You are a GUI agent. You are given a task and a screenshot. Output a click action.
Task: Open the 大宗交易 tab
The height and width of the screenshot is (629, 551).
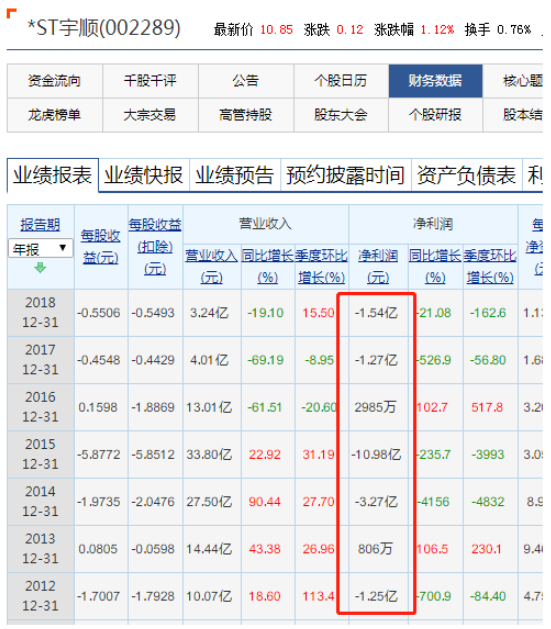pyautogui.click(x=150, y=115)
